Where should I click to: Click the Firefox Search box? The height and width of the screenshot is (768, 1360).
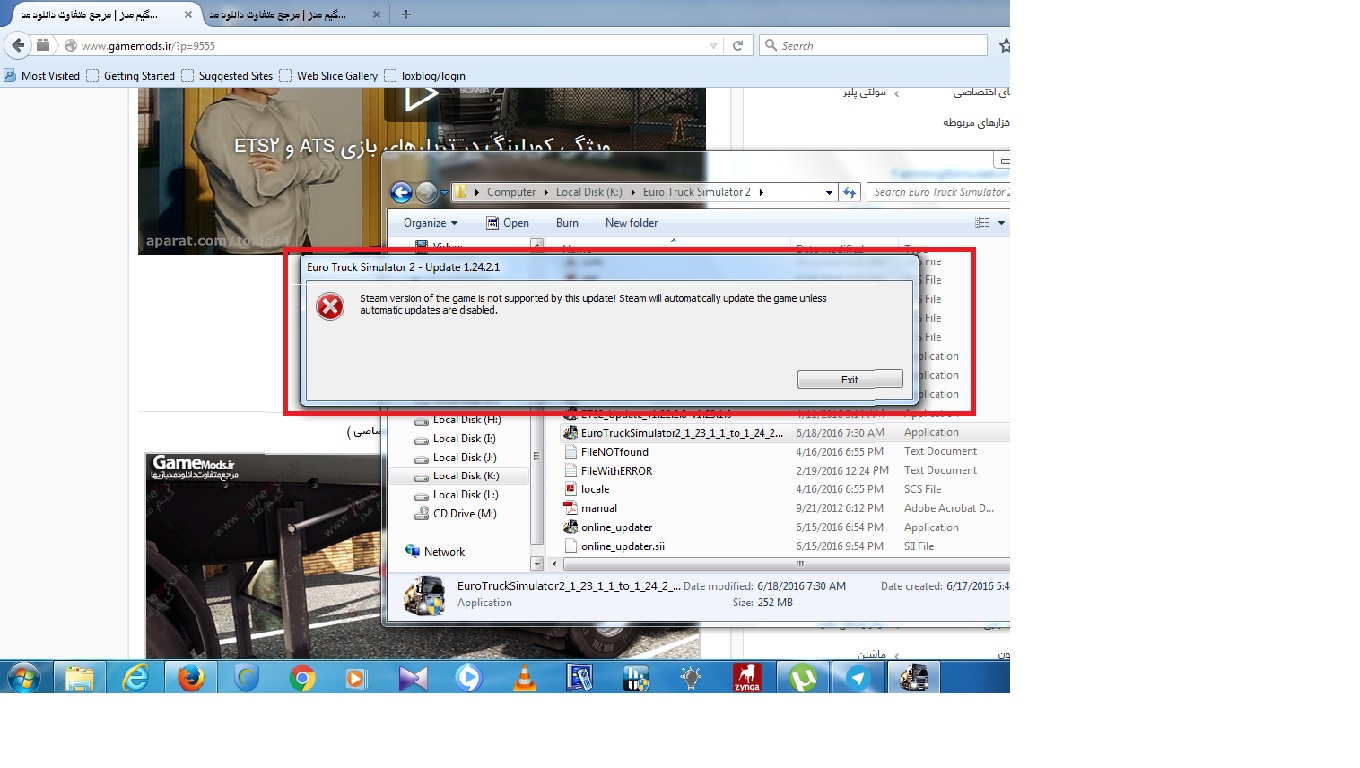point(874,46)
